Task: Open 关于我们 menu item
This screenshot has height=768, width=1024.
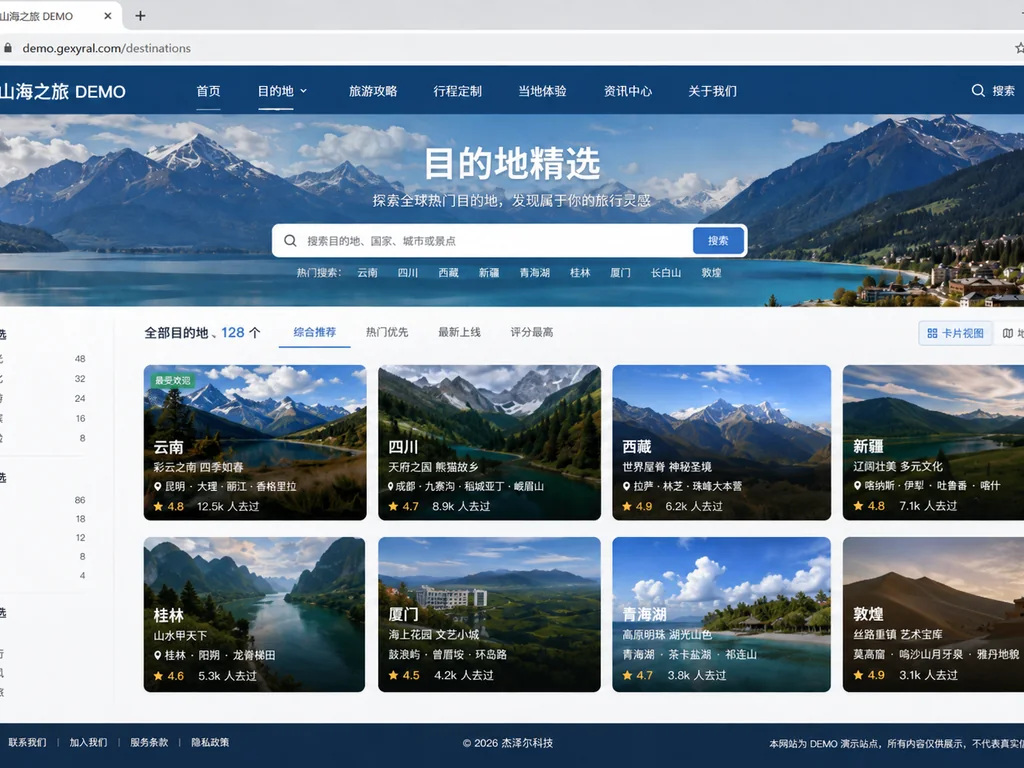Action: [x=712, y=91]
